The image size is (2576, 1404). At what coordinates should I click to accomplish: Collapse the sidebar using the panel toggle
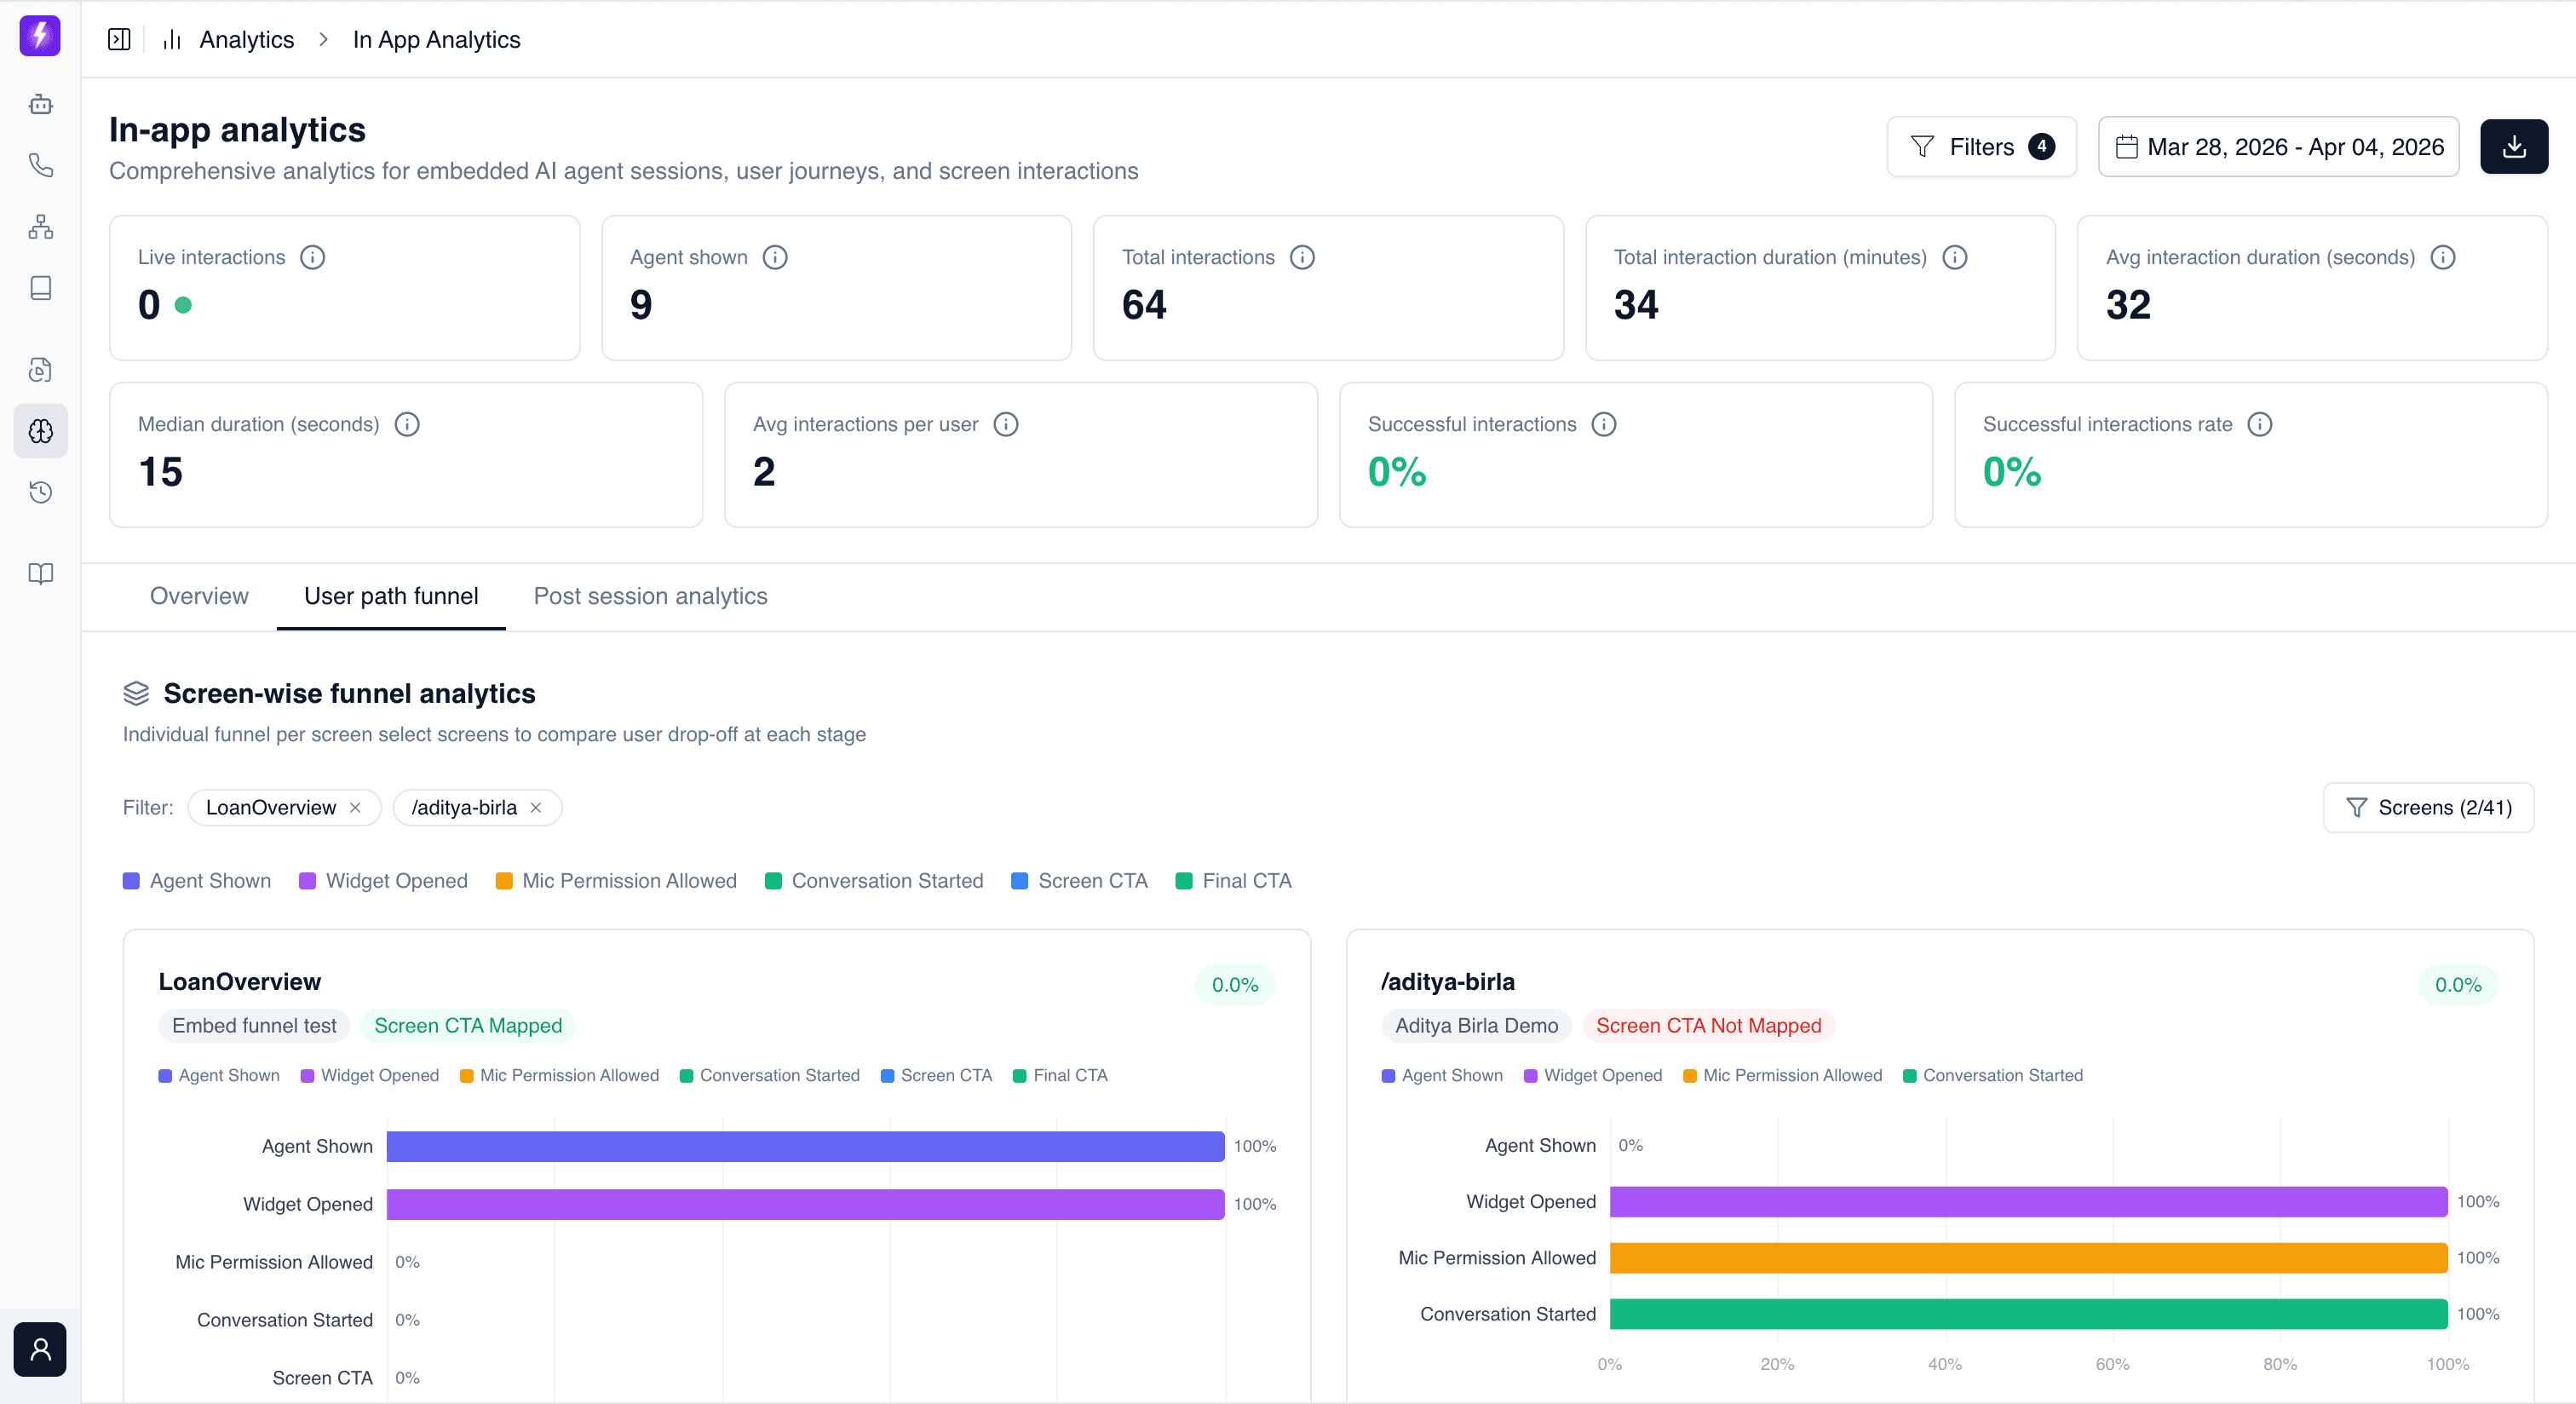(118, 38)
